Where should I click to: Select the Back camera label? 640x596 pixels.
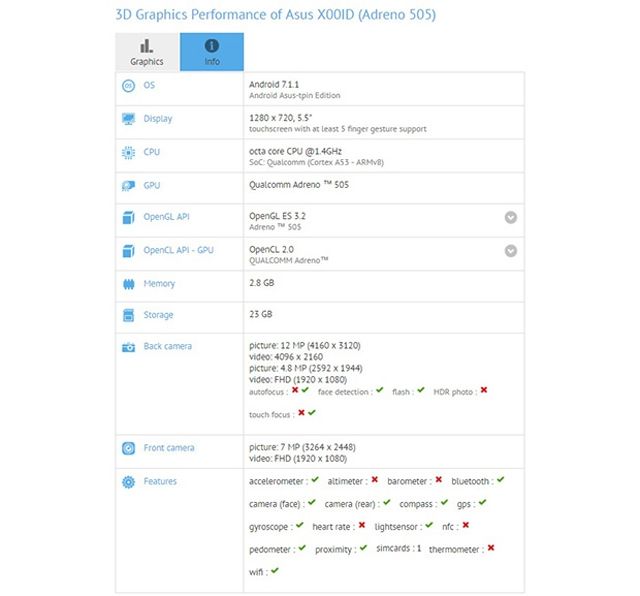167,347
